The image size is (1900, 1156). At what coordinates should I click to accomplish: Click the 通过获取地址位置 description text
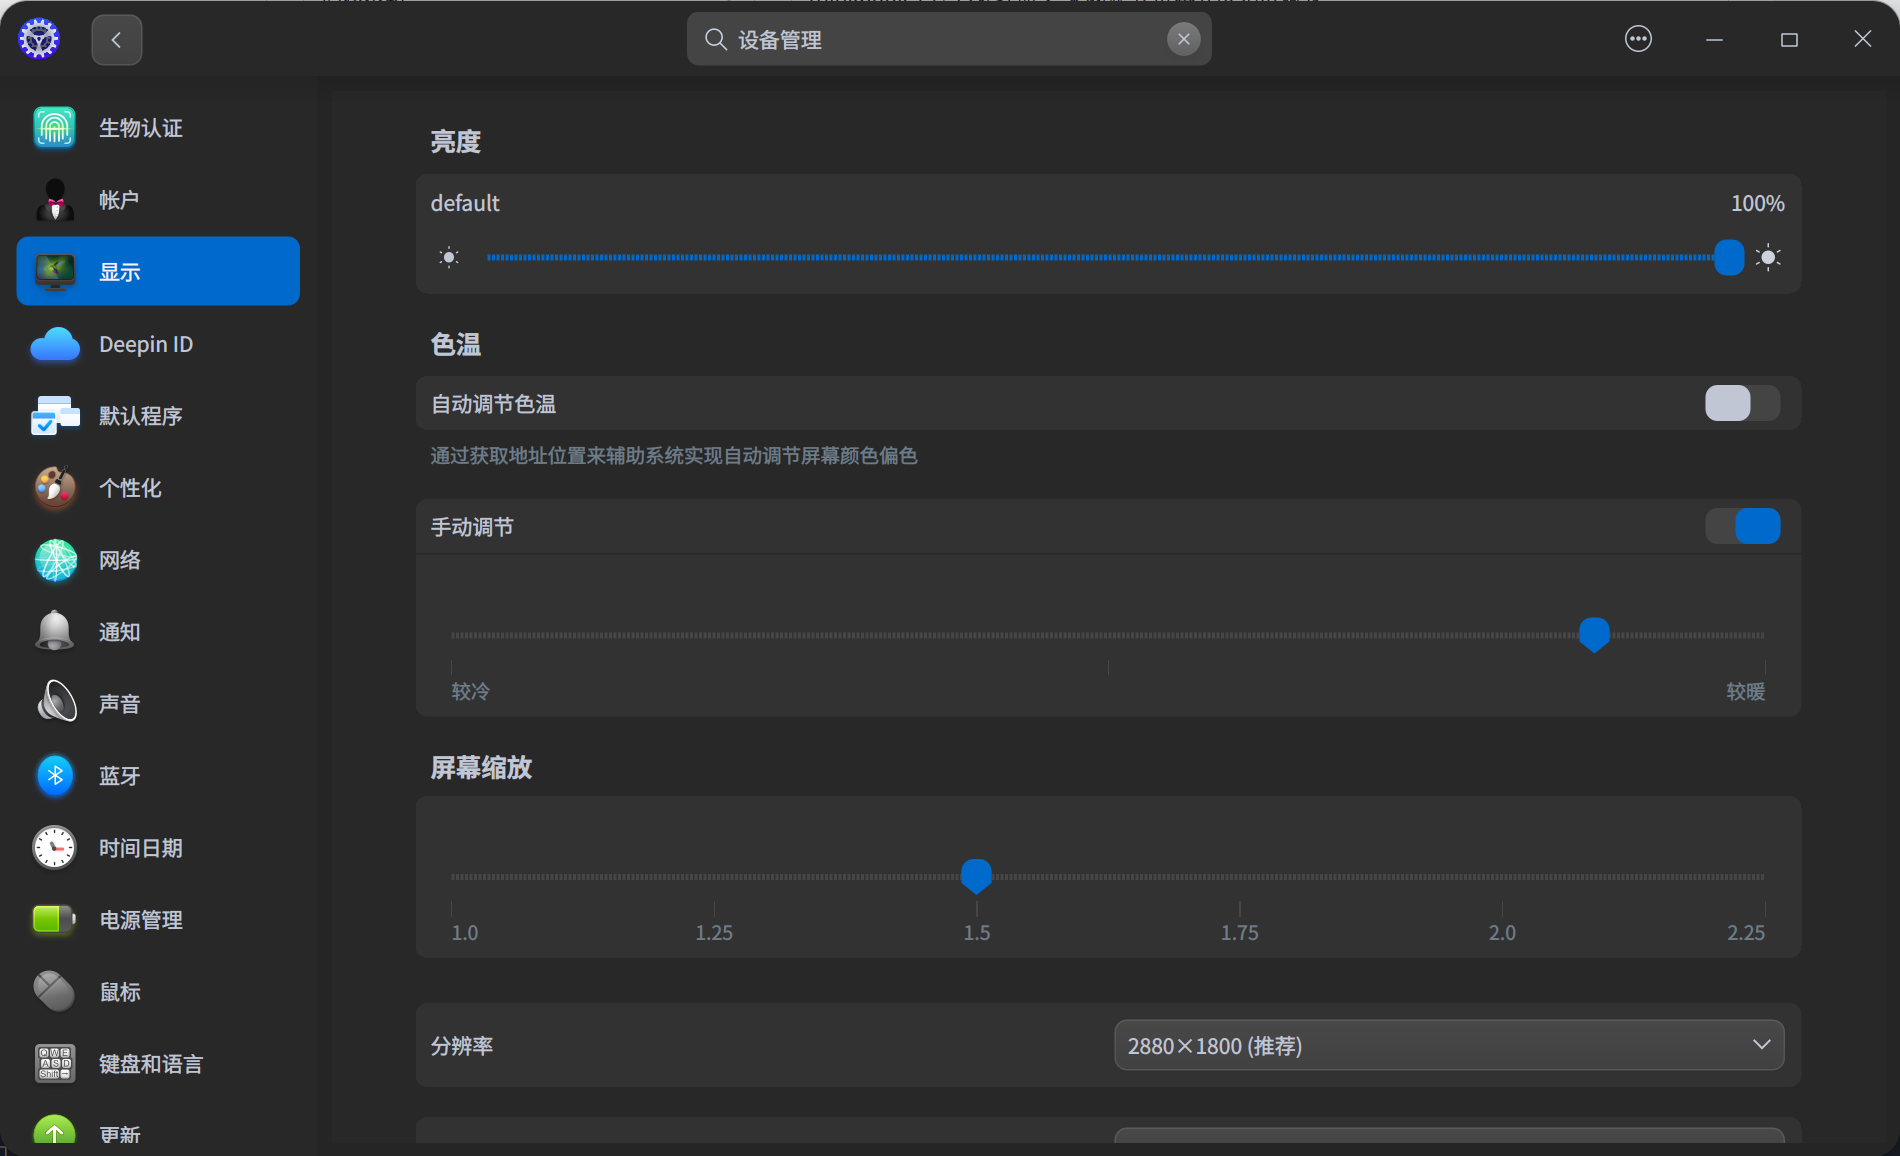pos(674,456)
